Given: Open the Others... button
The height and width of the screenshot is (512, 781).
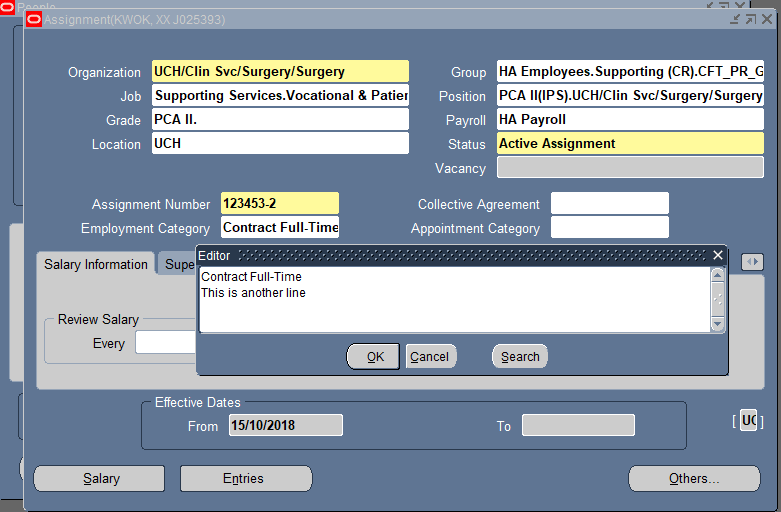Looking at the screenshot, I should pos(694,479).
